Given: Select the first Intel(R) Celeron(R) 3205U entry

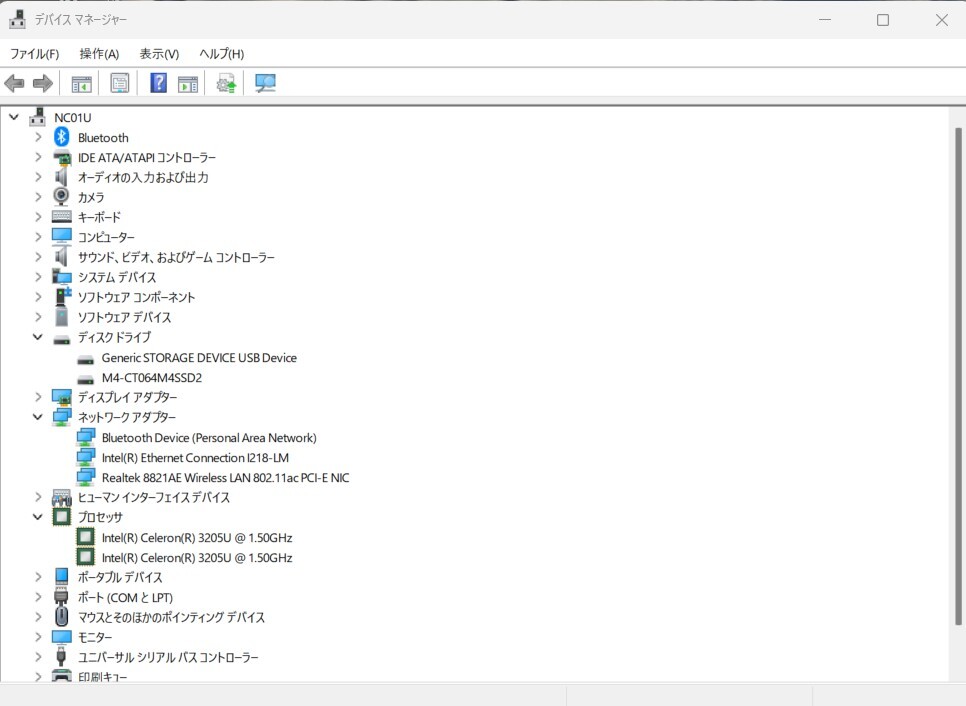Looking at the screenshot, I should pyautogui.click(x=197, y=538).
